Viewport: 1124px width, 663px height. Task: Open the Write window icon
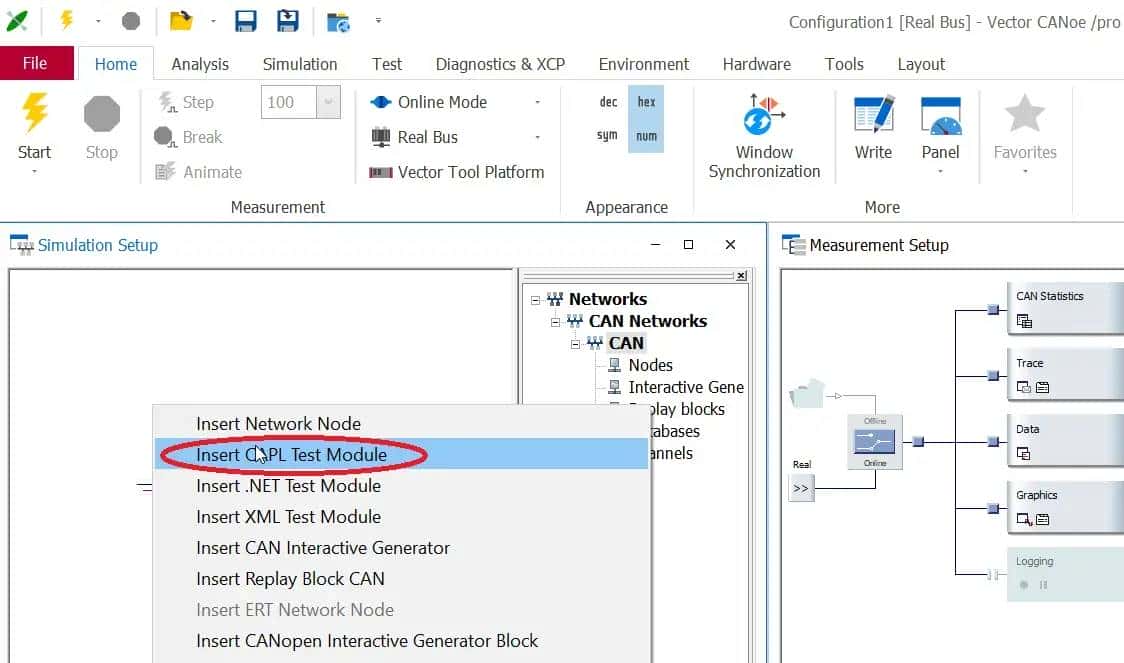pyautogui.click(x=873, y=128)
